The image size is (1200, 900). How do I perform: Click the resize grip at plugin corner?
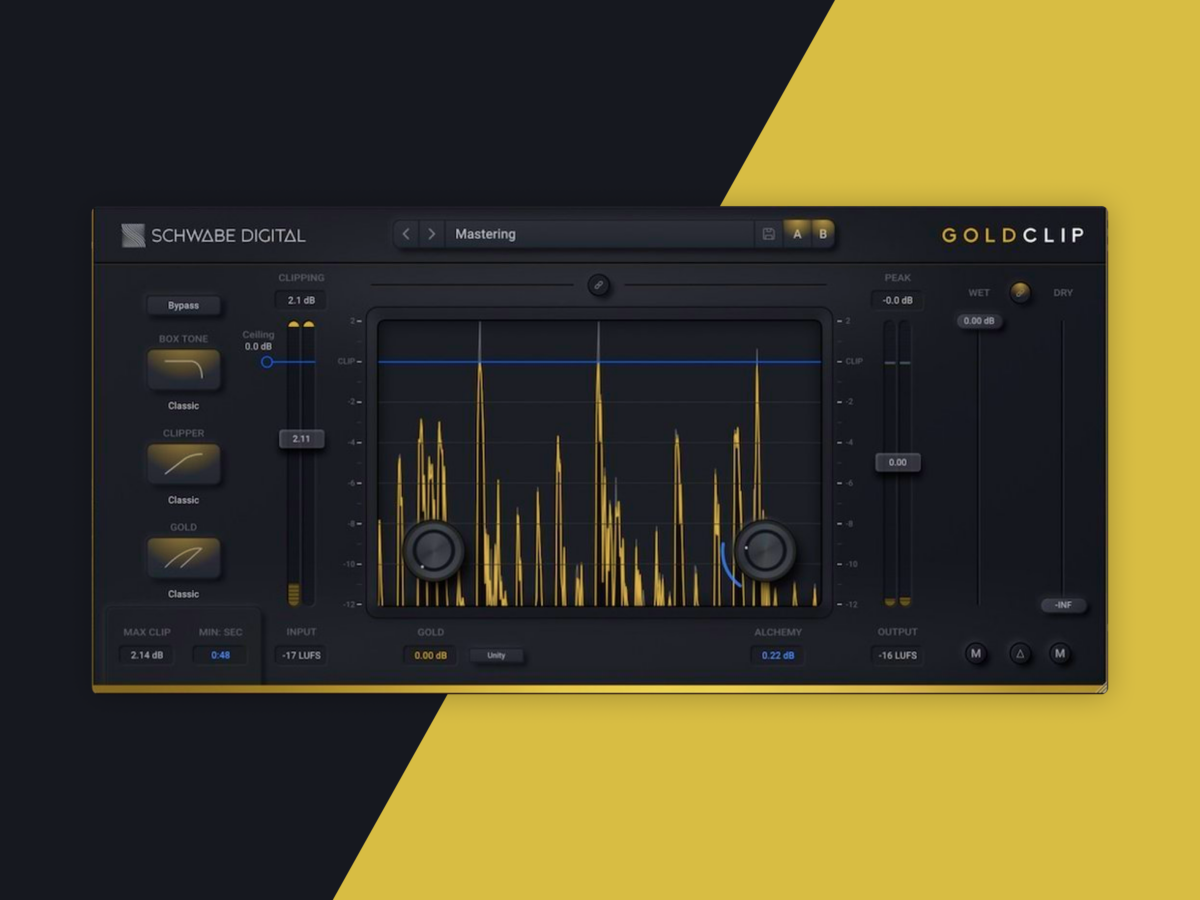tap(1102, 688)
